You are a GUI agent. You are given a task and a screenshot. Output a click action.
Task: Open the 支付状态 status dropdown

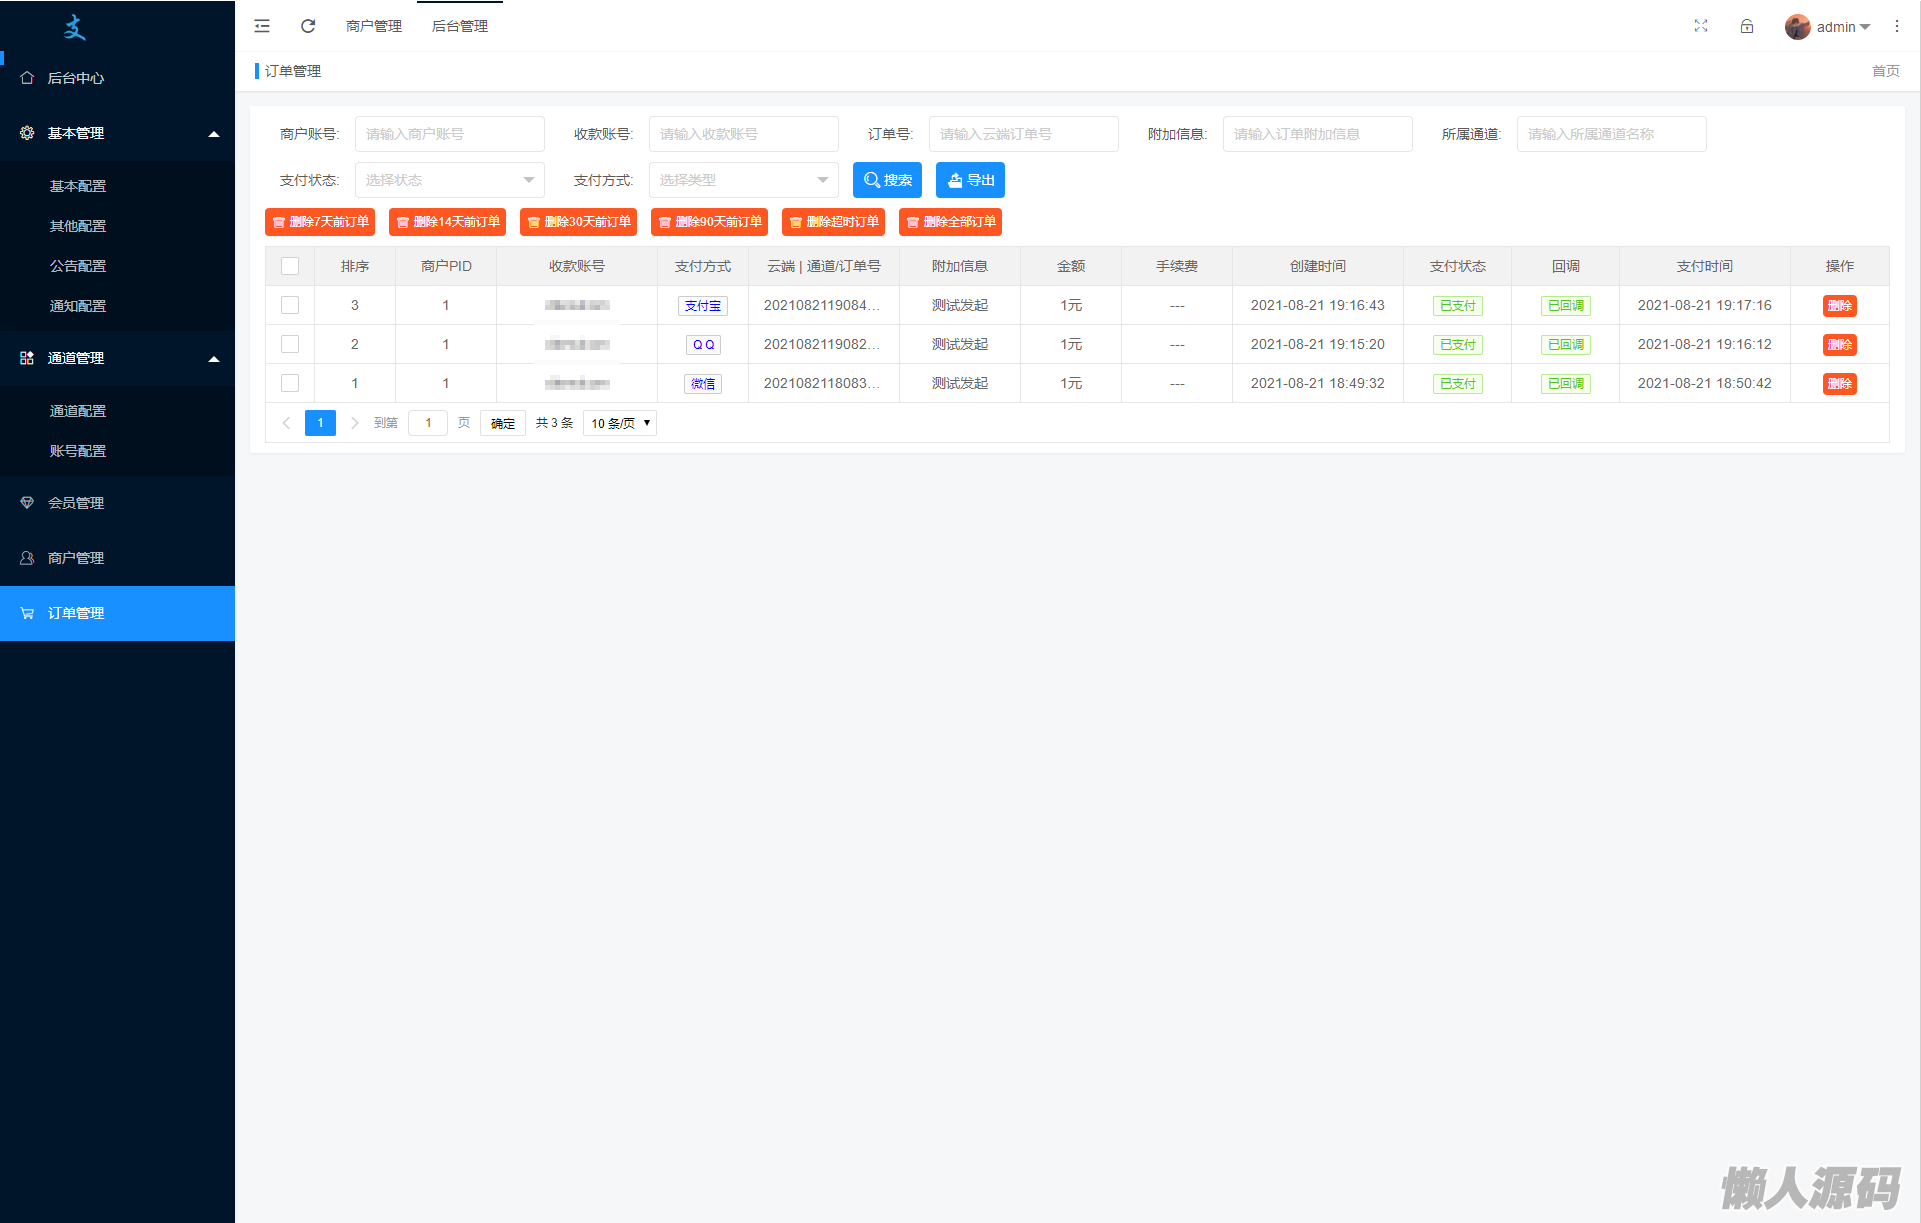pyautogui.click(x=449, y=180)
